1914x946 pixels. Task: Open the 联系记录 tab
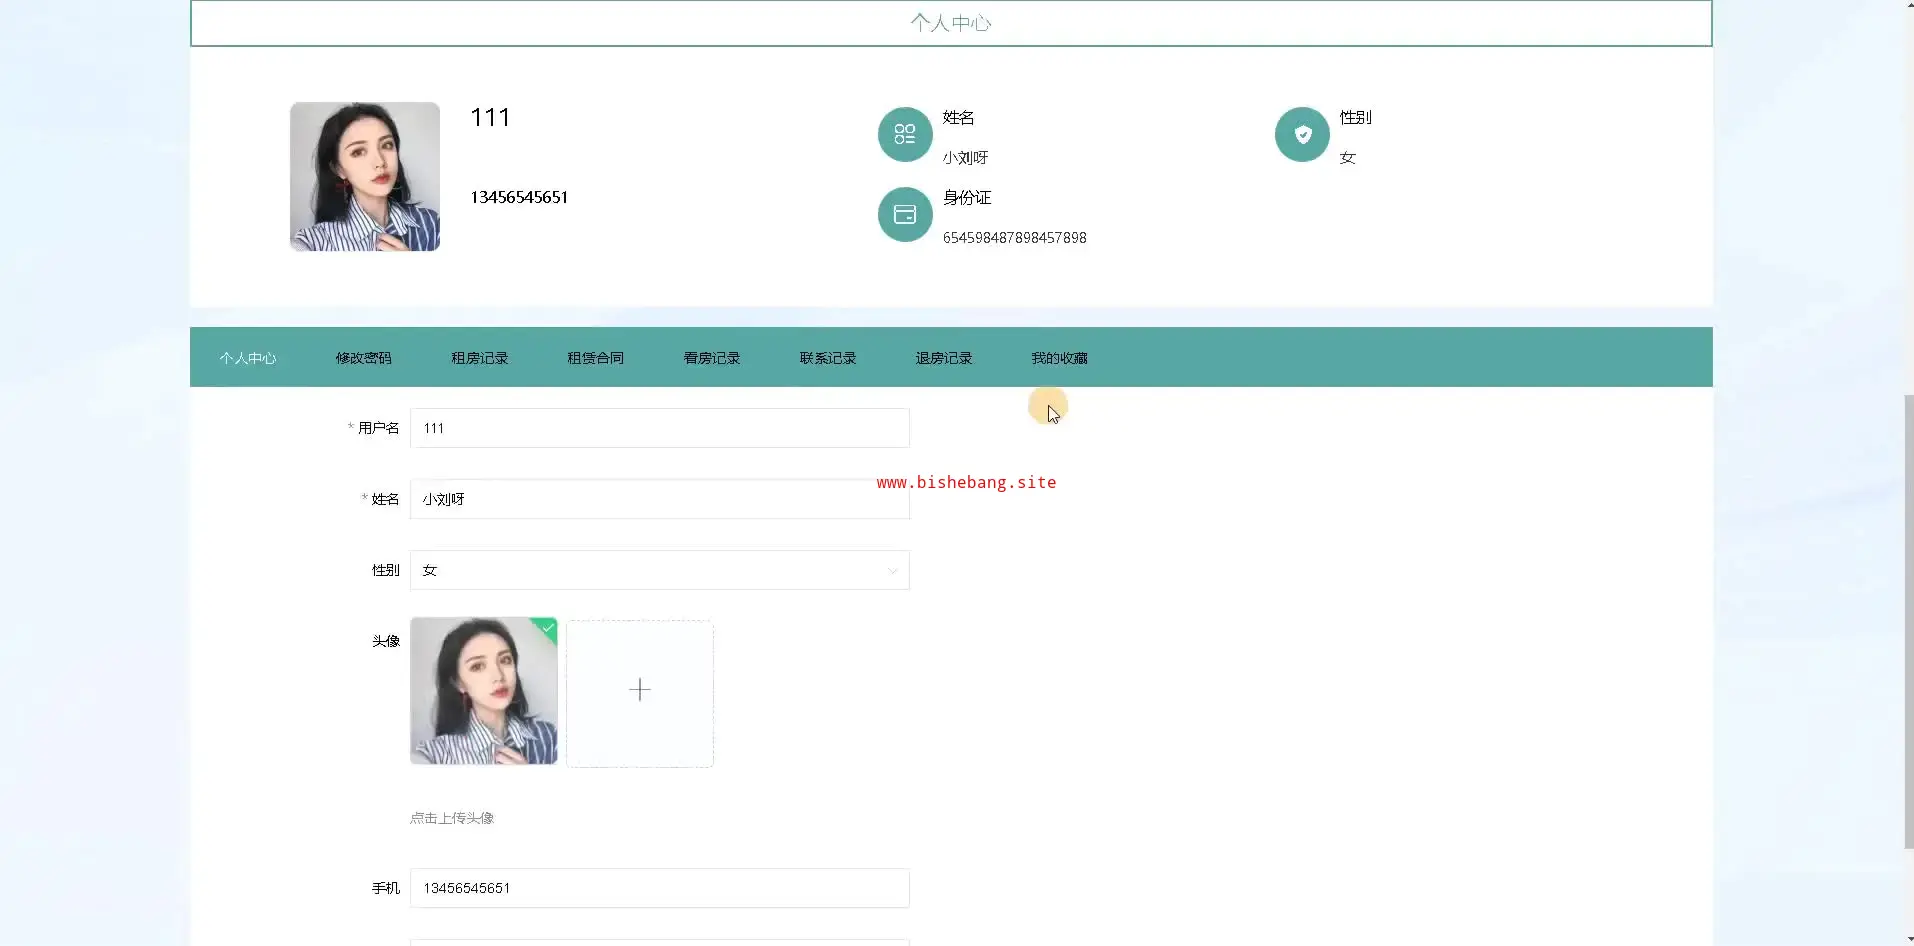828,358
